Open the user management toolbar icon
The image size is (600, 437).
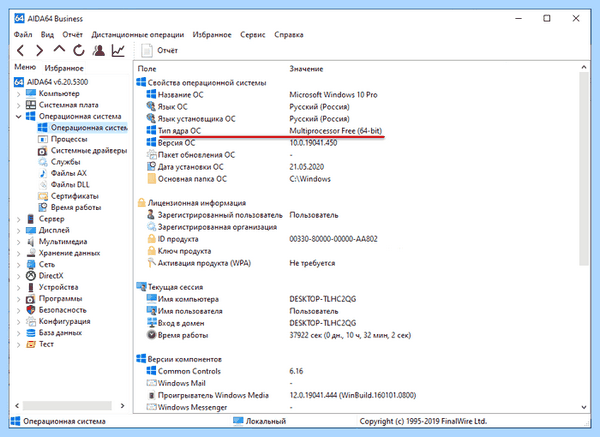[99, 50]
